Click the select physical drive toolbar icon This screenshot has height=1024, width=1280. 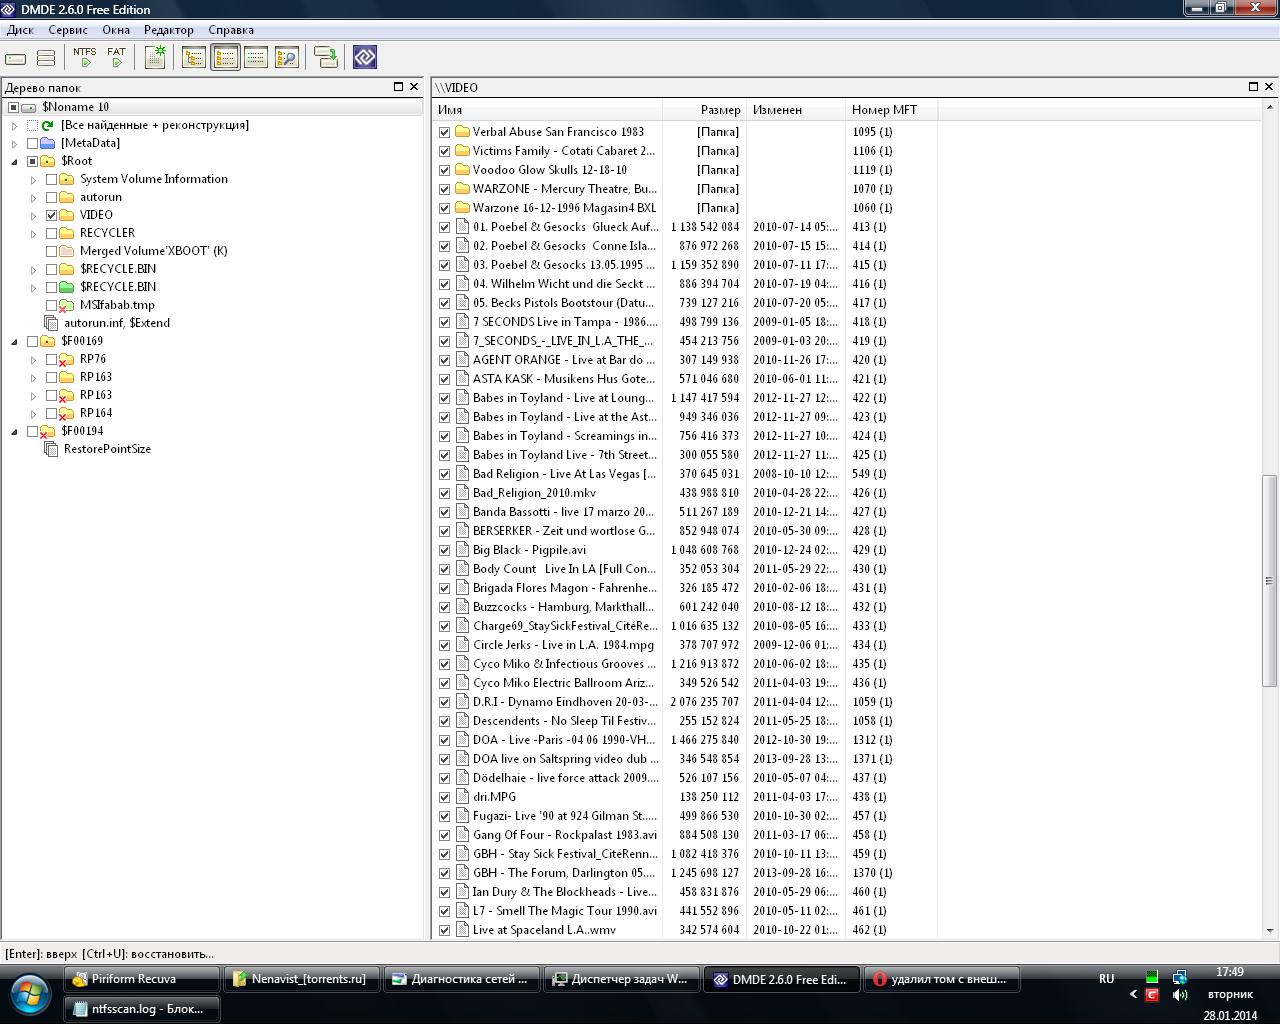[x=16, y=58]
